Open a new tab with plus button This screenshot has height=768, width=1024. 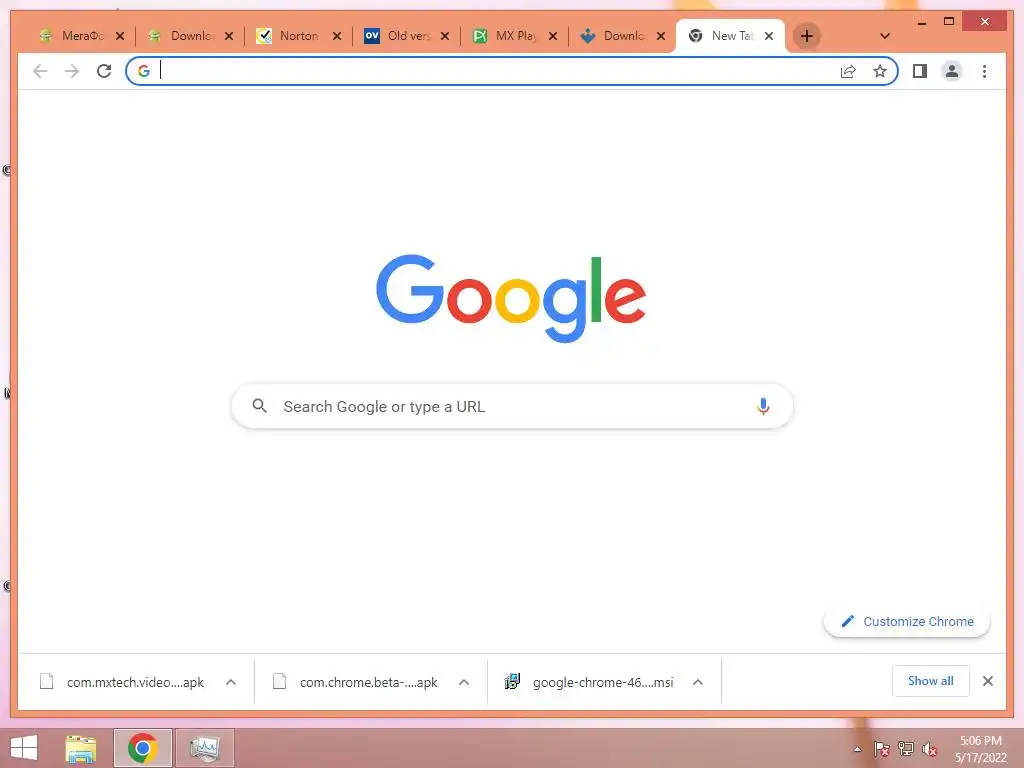coord(807,36)
